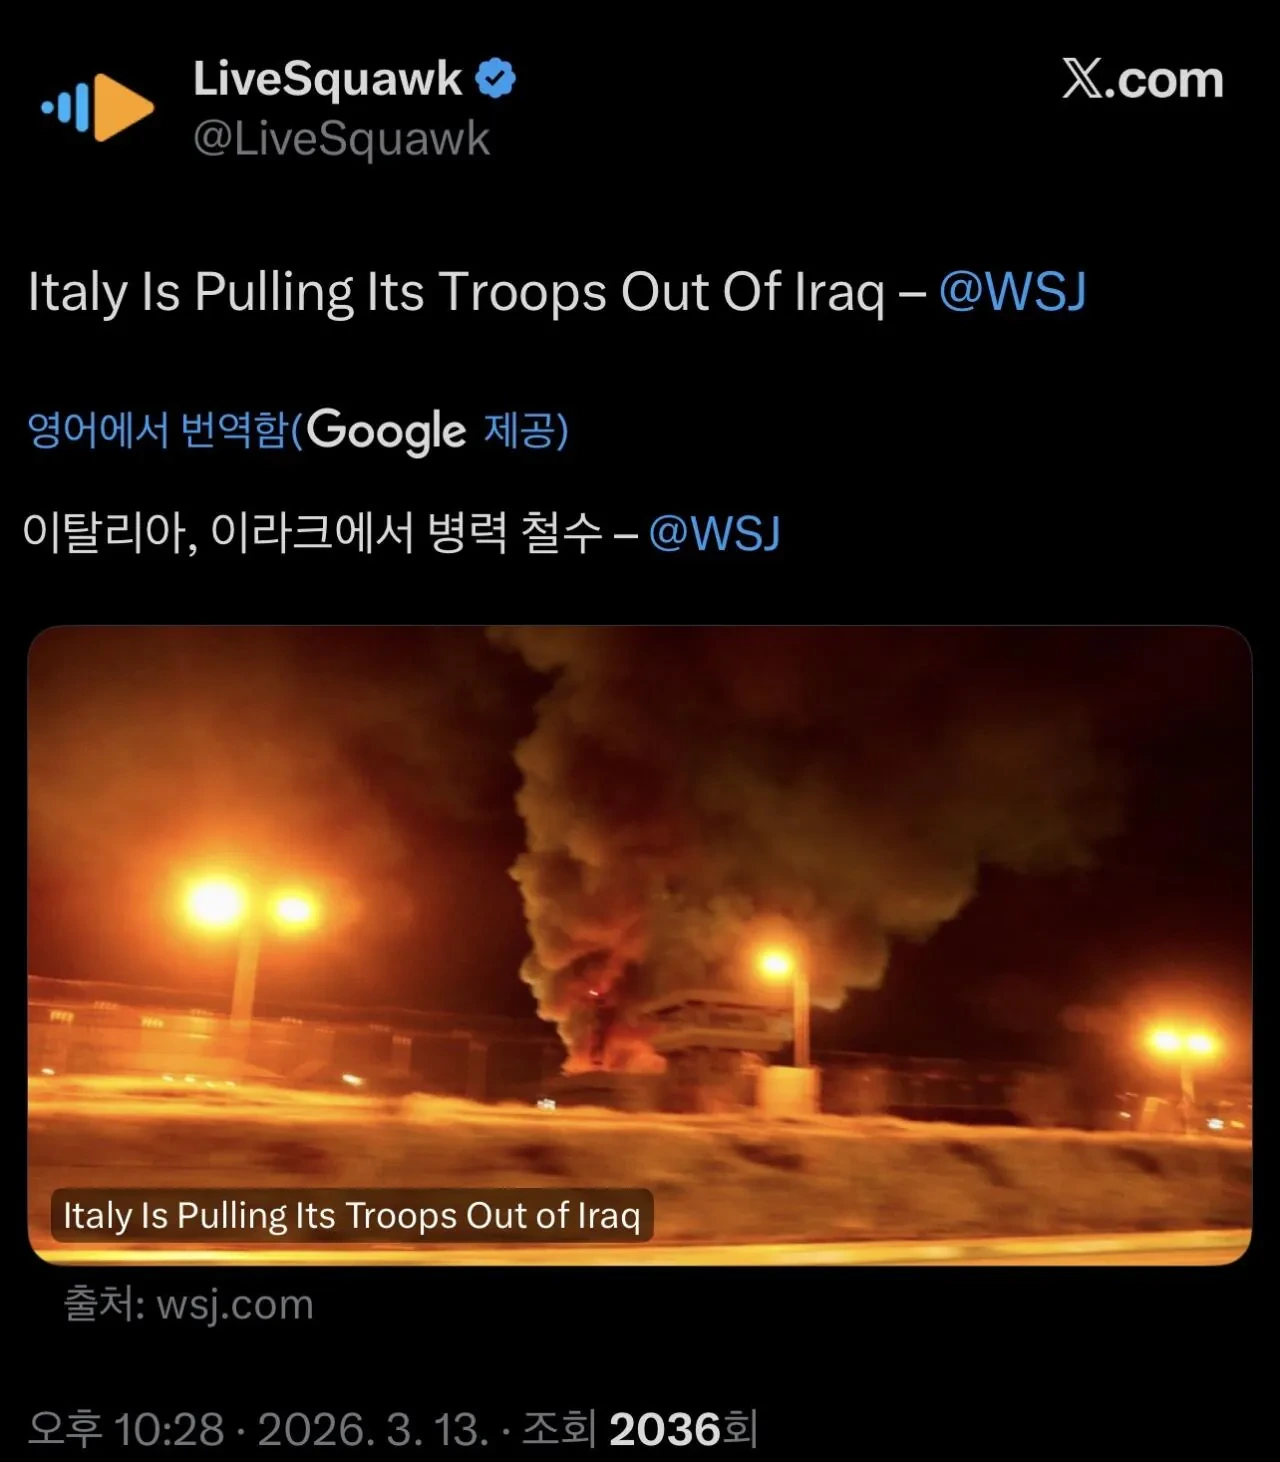The width and height of the screenshot is (1280, 1462).
Task: Click the bright street lamp in photo
Action: [x=215, y=905]
